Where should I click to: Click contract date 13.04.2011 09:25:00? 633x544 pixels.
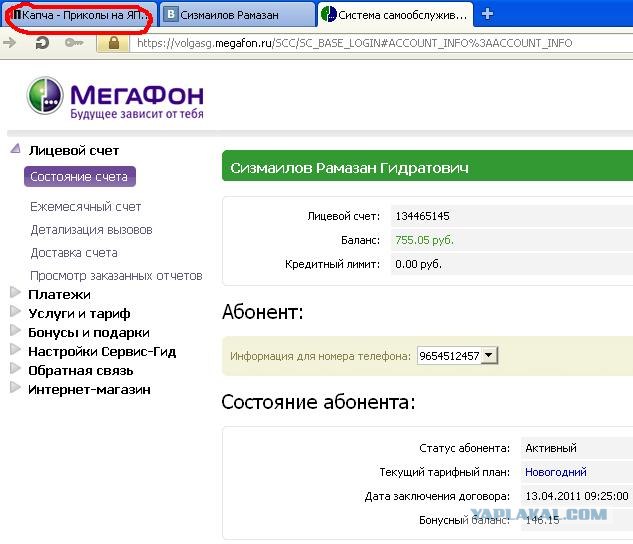[577, 496]
